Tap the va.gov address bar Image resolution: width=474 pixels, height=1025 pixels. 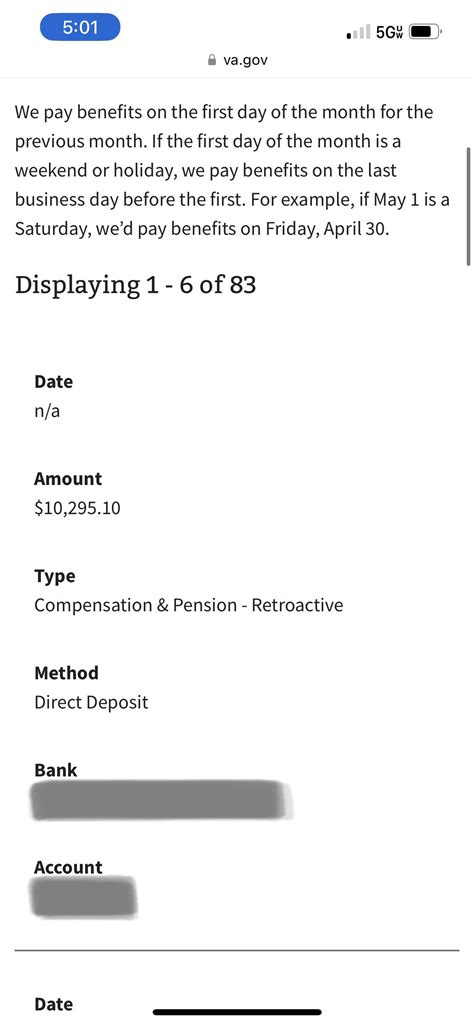237,60
